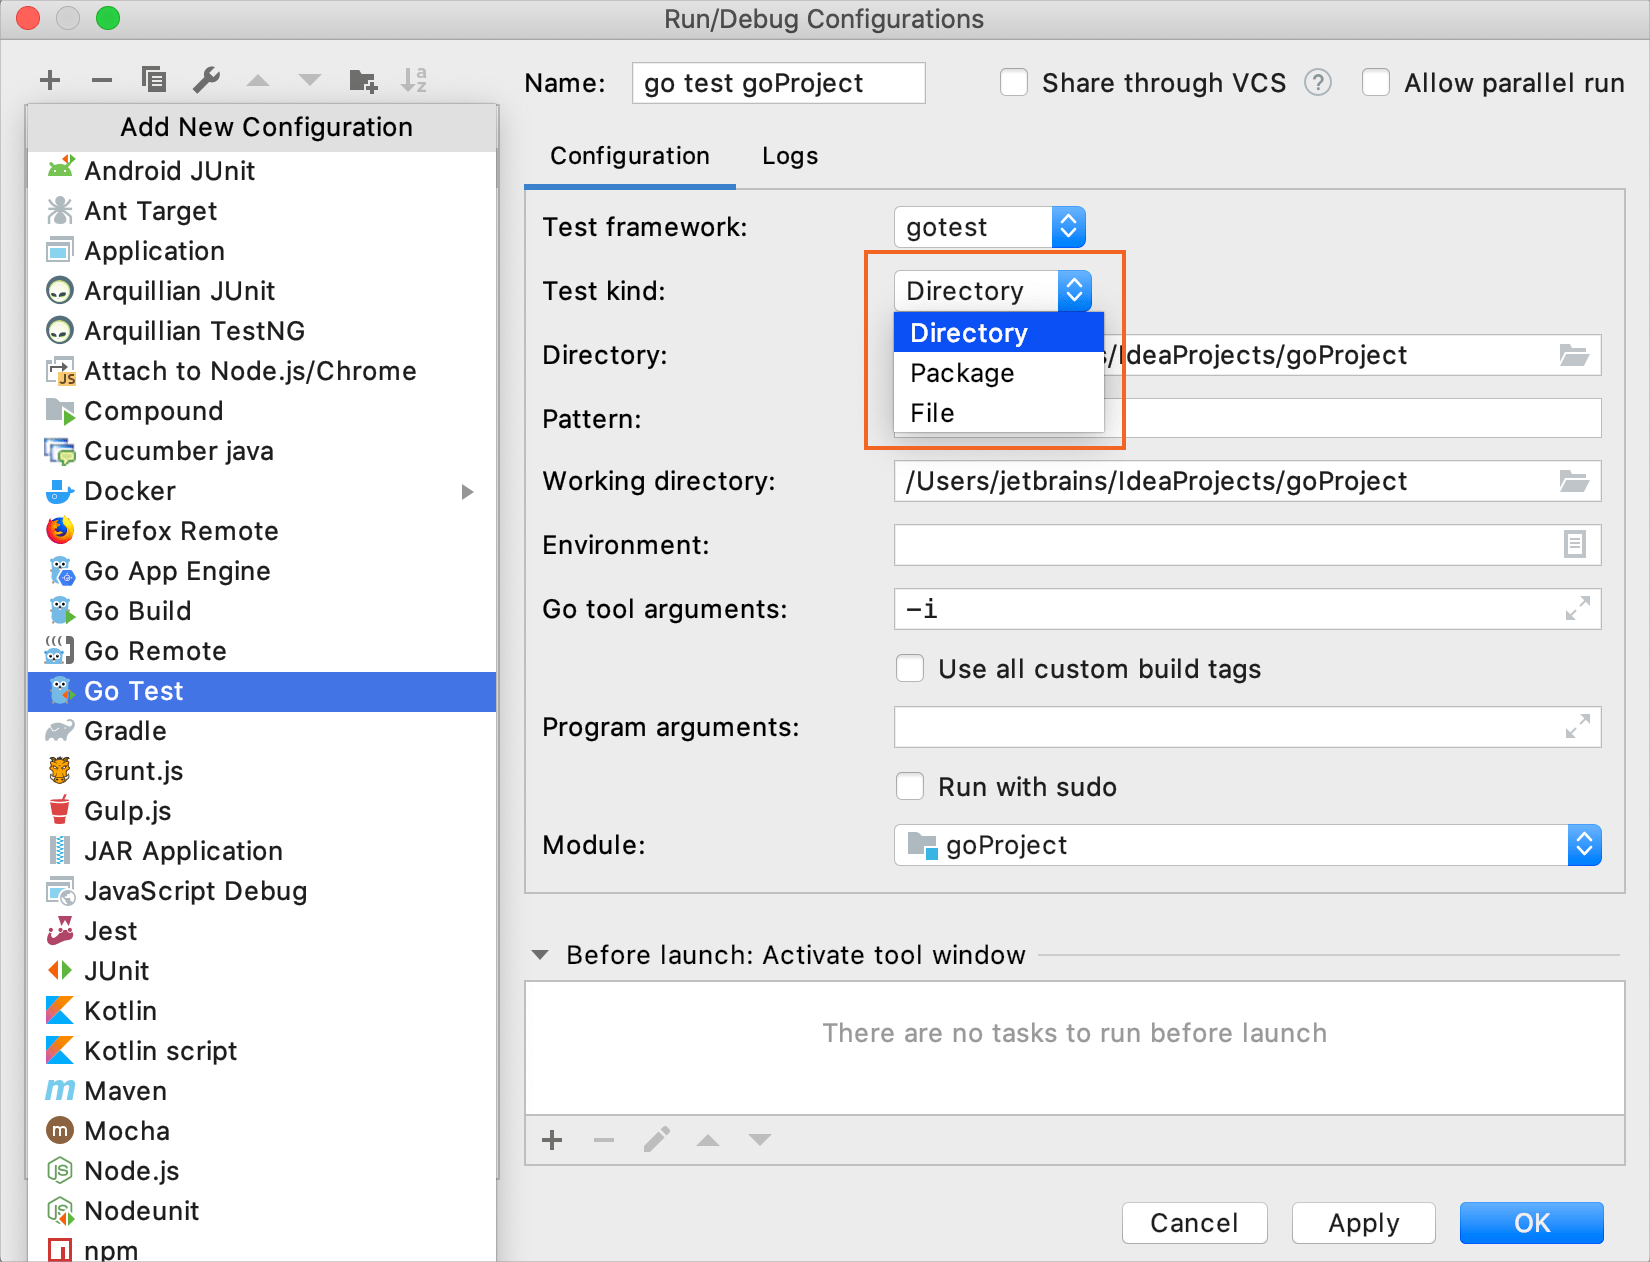This screenshot has width=1650, height=1262.
Task: Select Cucumber java configuration type
Action: pyautogui.click(x=262, y=451)
